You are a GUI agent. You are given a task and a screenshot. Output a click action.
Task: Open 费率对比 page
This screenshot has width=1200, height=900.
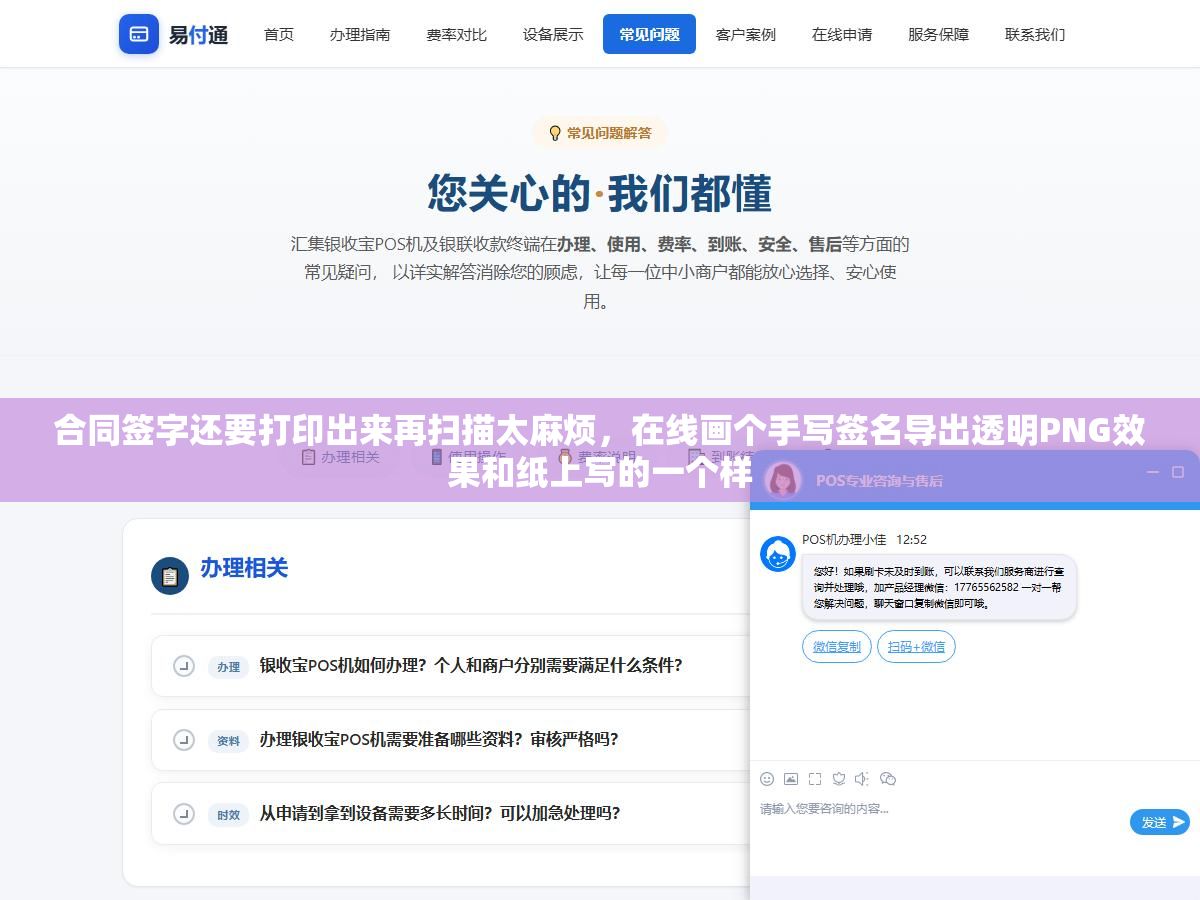coord(456,34)
